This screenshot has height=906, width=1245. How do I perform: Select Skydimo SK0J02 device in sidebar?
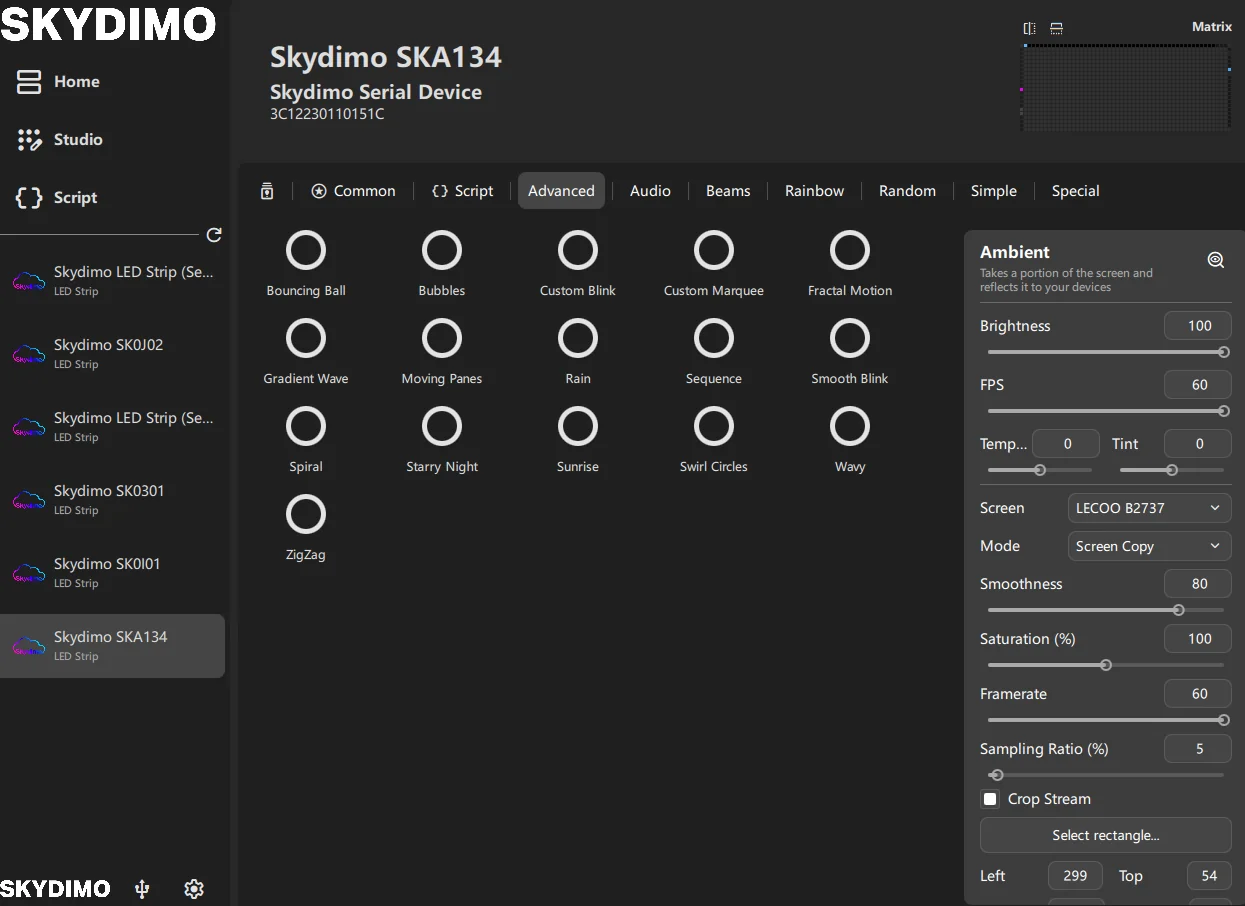108,353
